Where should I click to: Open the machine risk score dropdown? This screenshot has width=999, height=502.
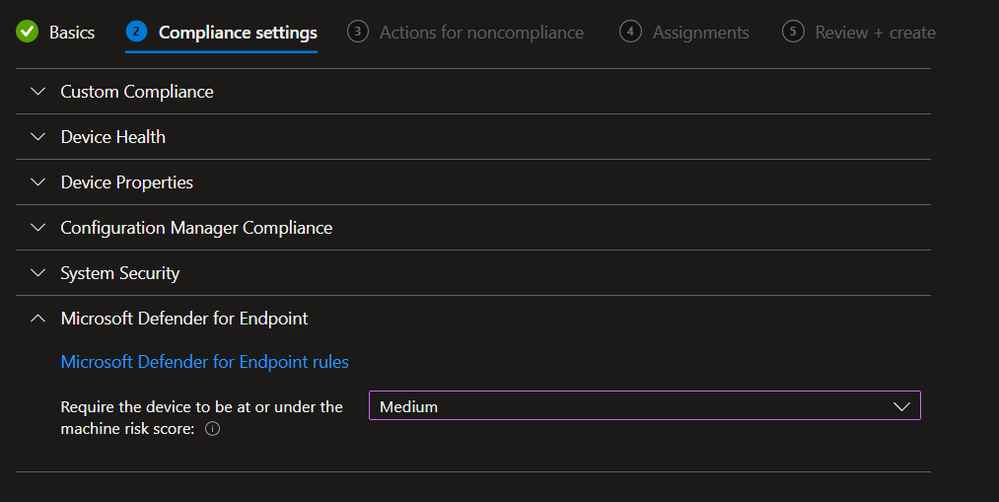point(644,406)
